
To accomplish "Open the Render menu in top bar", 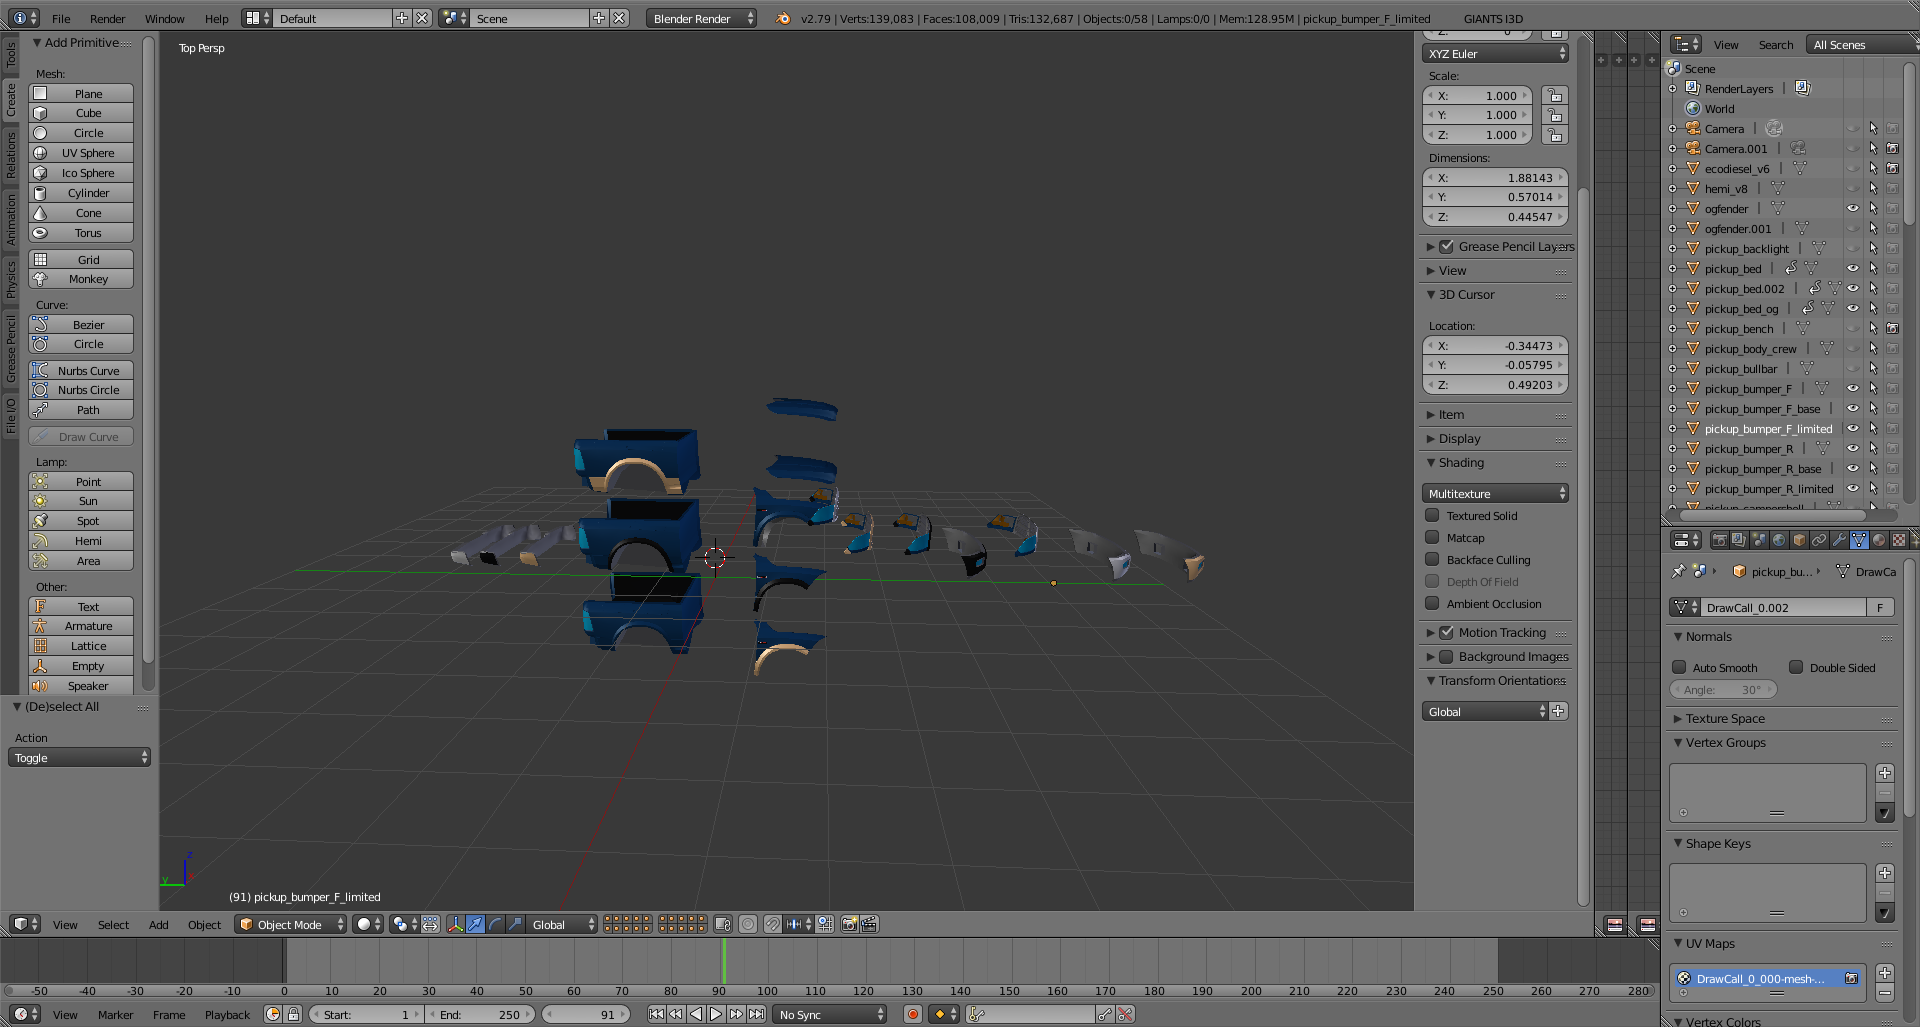I will coord(107,18).
